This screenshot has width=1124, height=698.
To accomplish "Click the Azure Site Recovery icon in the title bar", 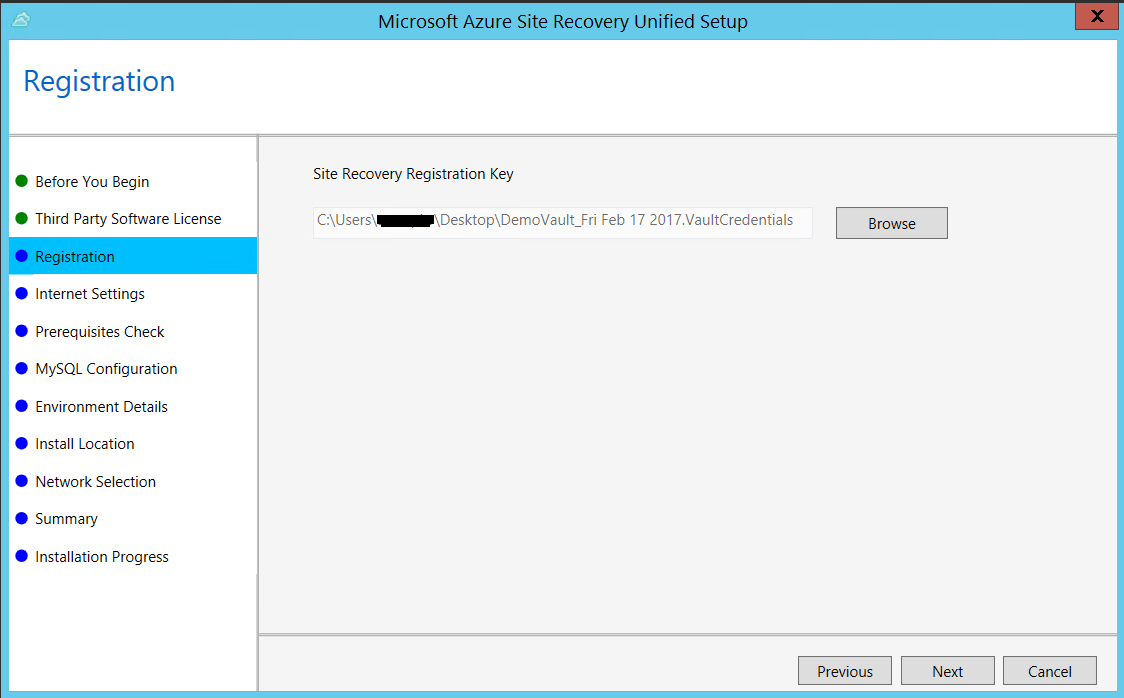I will tap(20, 20).
